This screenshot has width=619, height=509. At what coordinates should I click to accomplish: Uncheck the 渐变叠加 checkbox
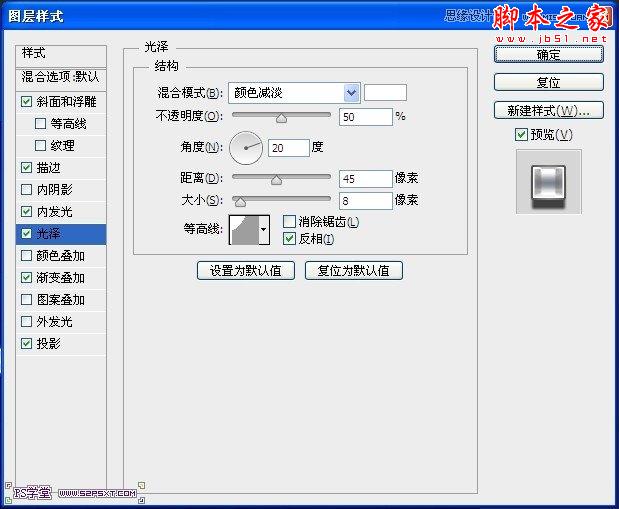pyautogui.click(x=26, y=278)
